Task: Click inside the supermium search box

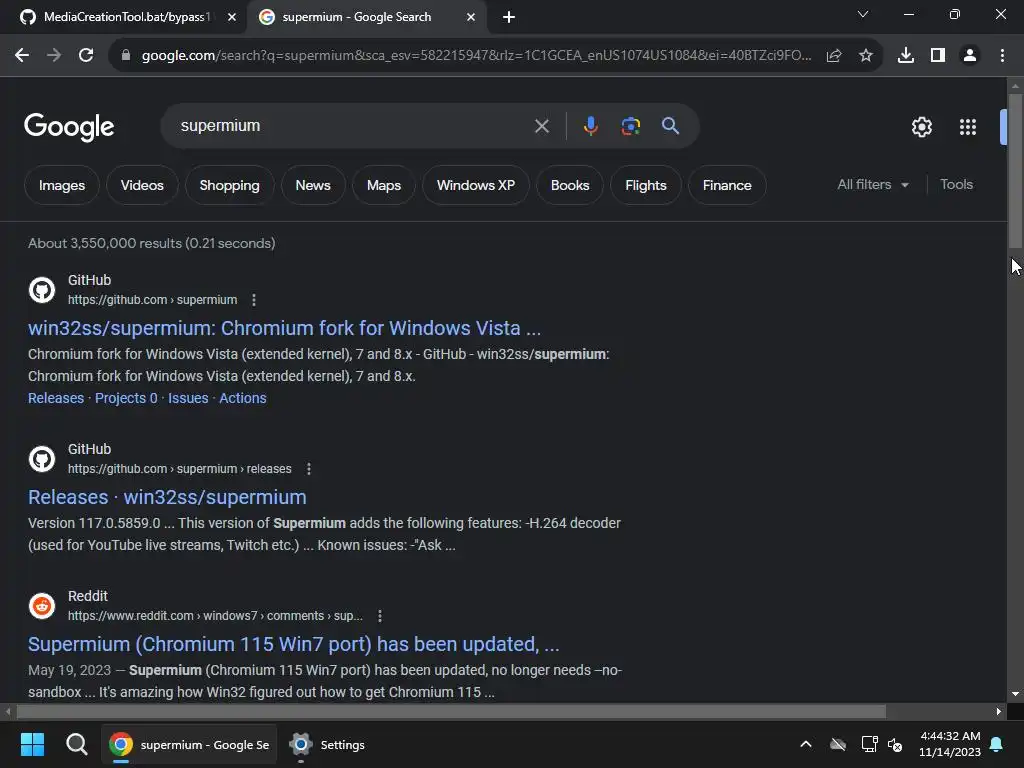Action: click(353, 125)
